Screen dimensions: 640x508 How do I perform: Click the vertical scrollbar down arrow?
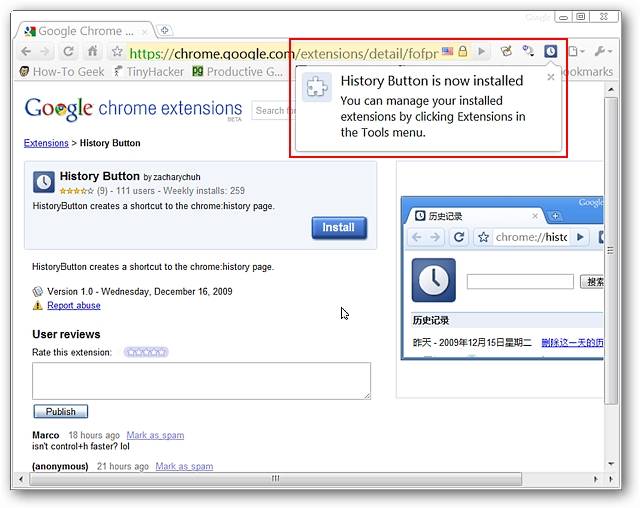coord(611,464)
